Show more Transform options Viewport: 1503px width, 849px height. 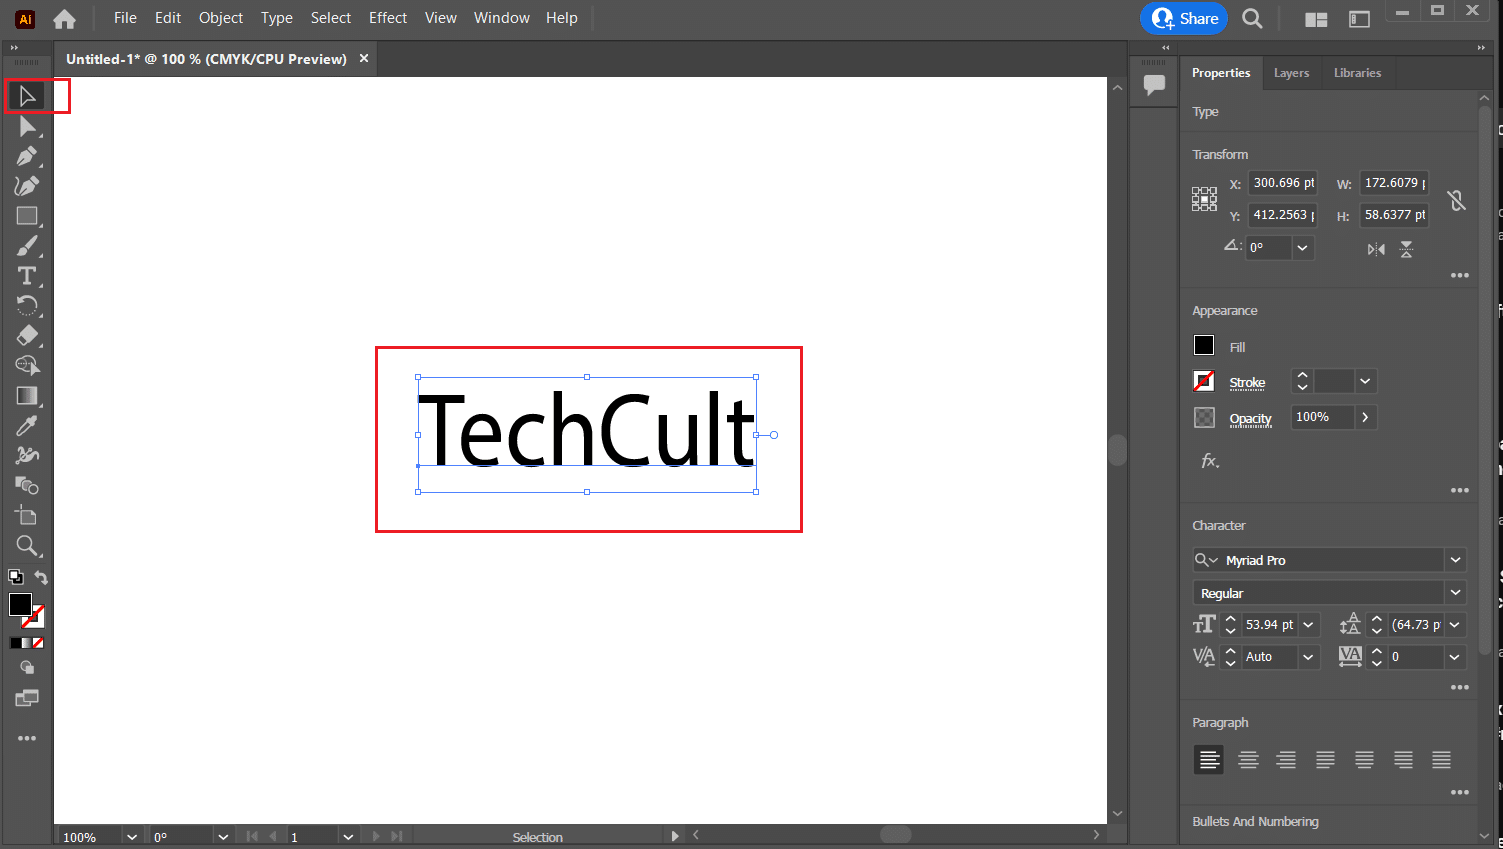1460,275
